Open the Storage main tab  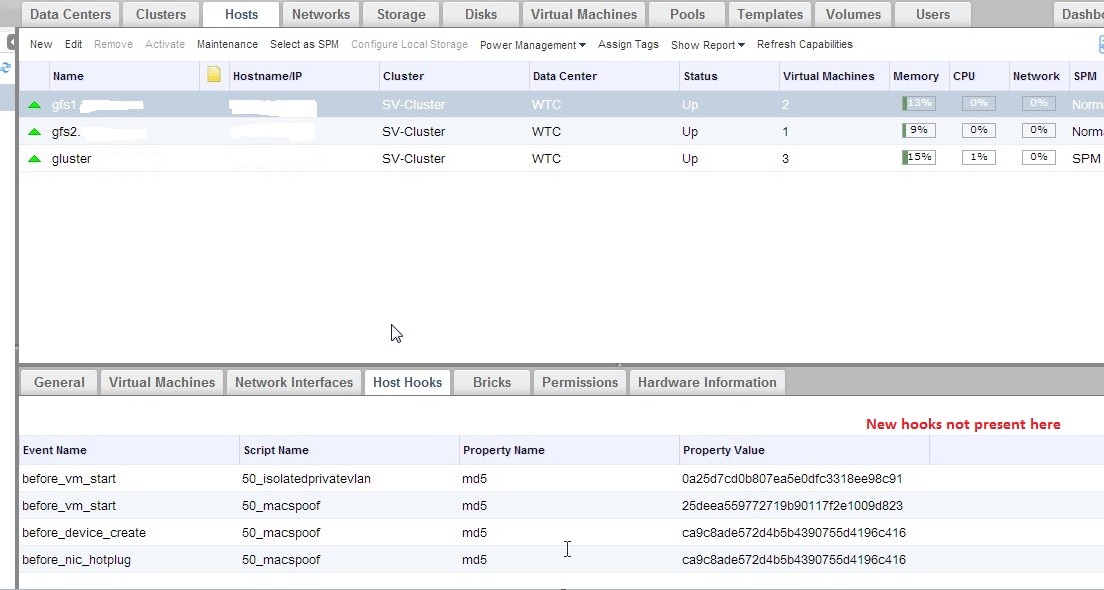400,14
